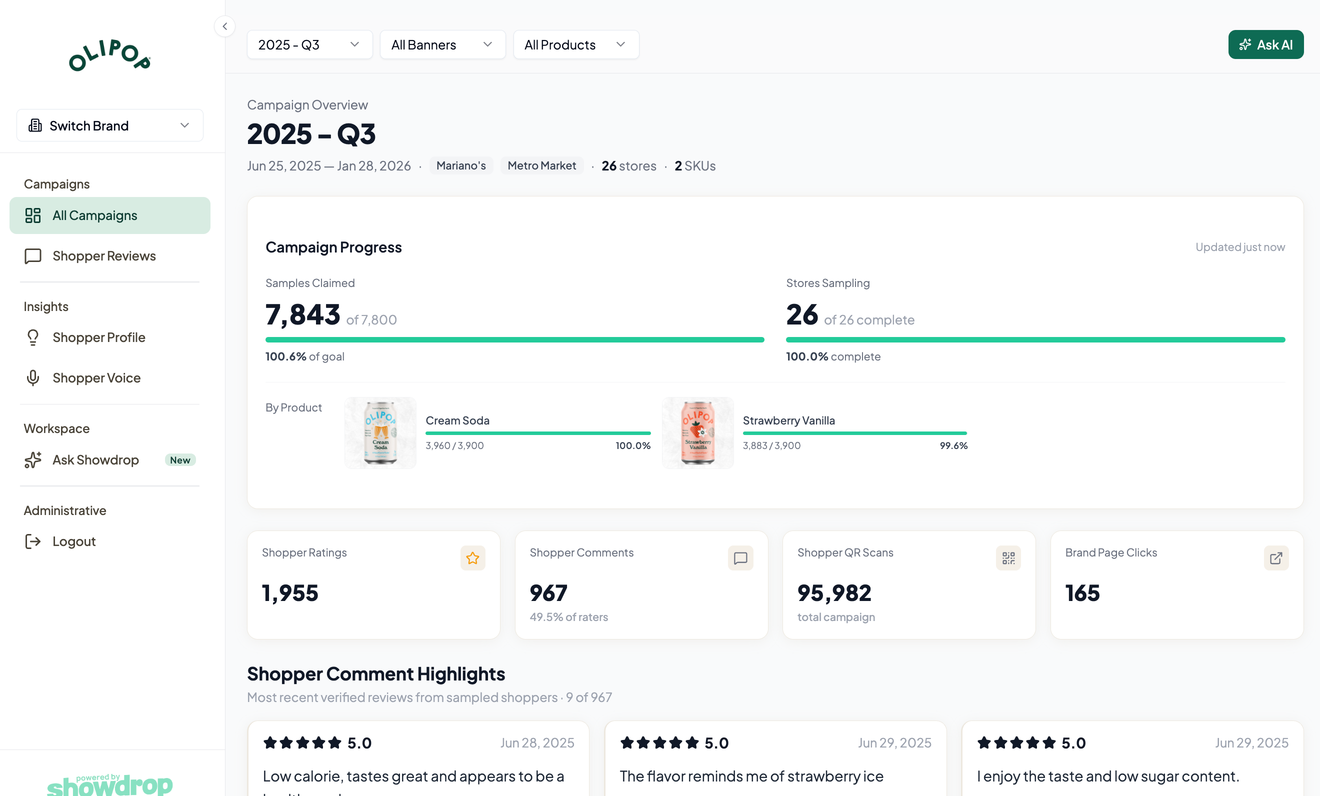Click the '3,960 / 3,900' Cream Soda count
The height and width of the screenshot is (796, 1320).
(x=455, y=446)
